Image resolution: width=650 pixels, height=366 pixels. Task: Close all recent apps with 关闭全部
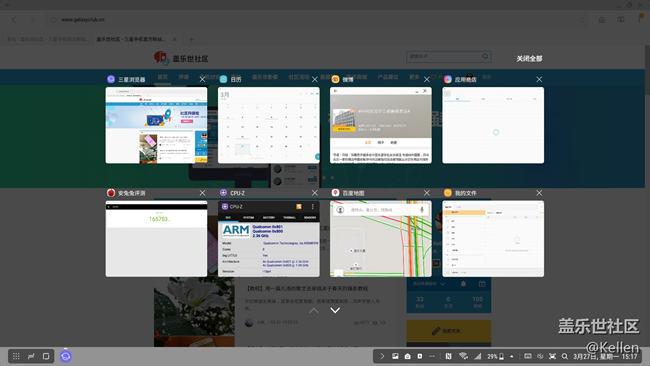[x=529, y=58]
